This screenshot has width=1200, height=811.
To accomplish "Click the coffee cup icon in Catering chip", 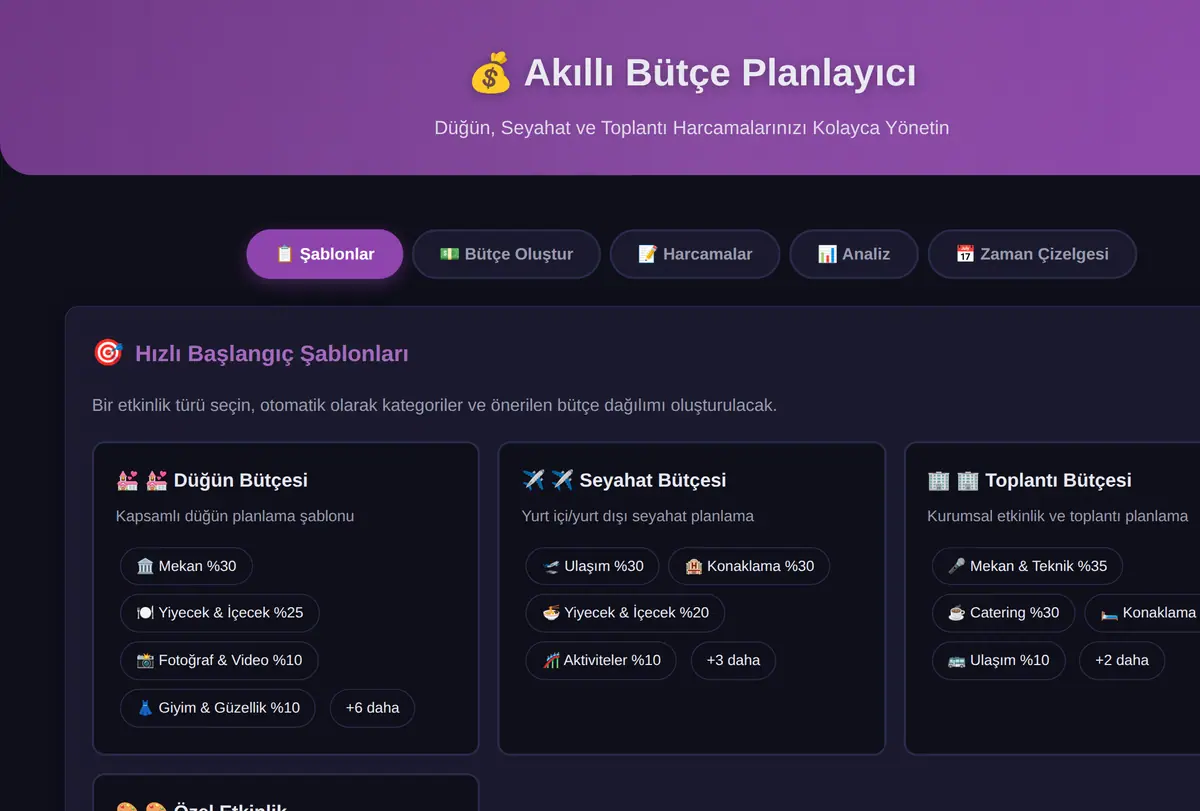I will pos(957,613).
